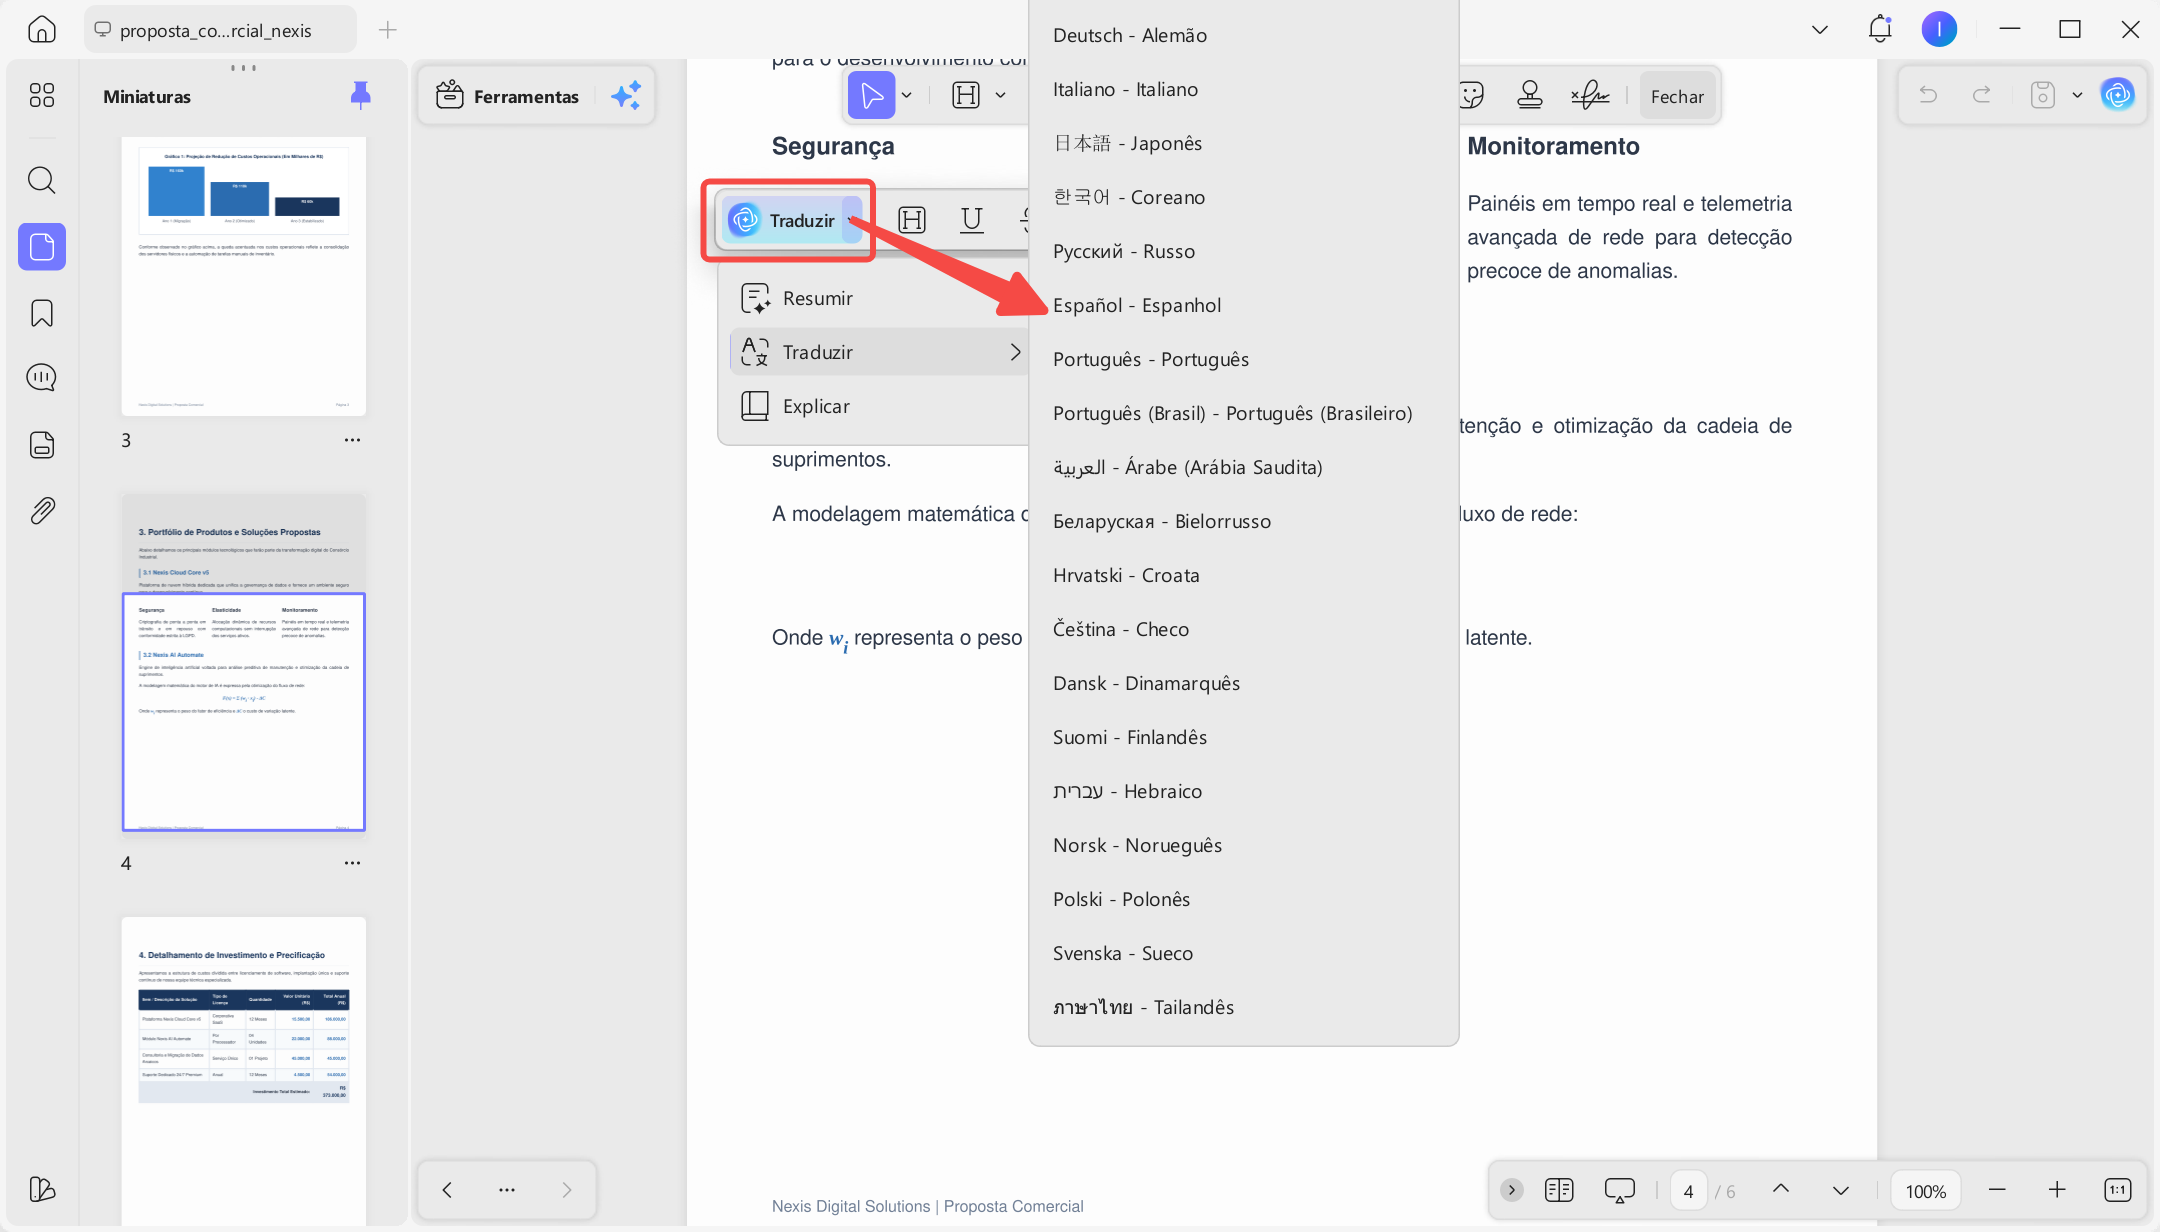Choose Árabe (Arábia Saudita) language

1243,467
